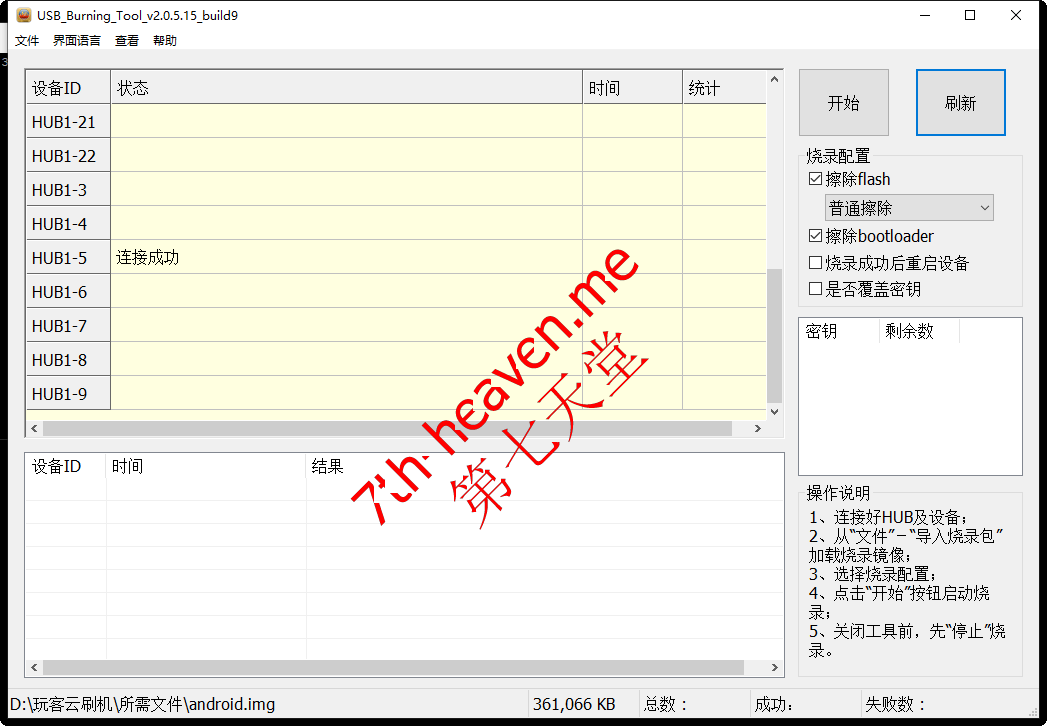Maximize the USB Burning Tool window

tap(969, 15)
